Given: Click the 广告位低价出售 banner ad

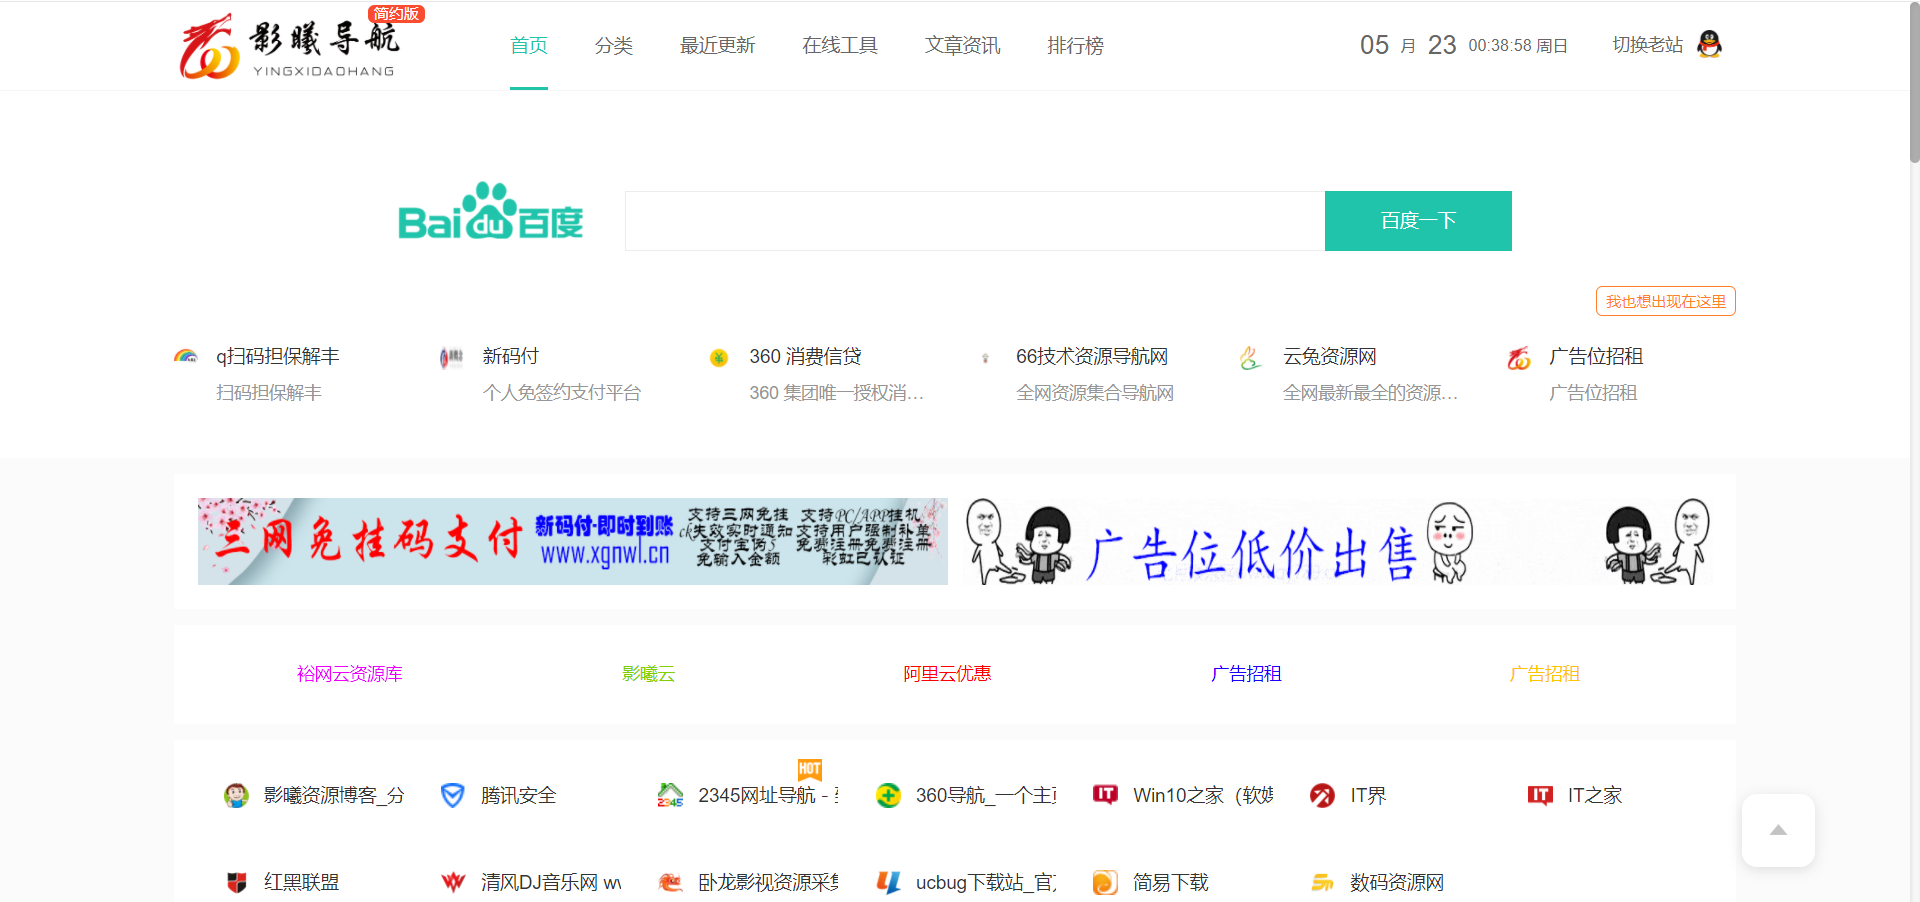Looking at the screenshot, I should [1337, 541].
